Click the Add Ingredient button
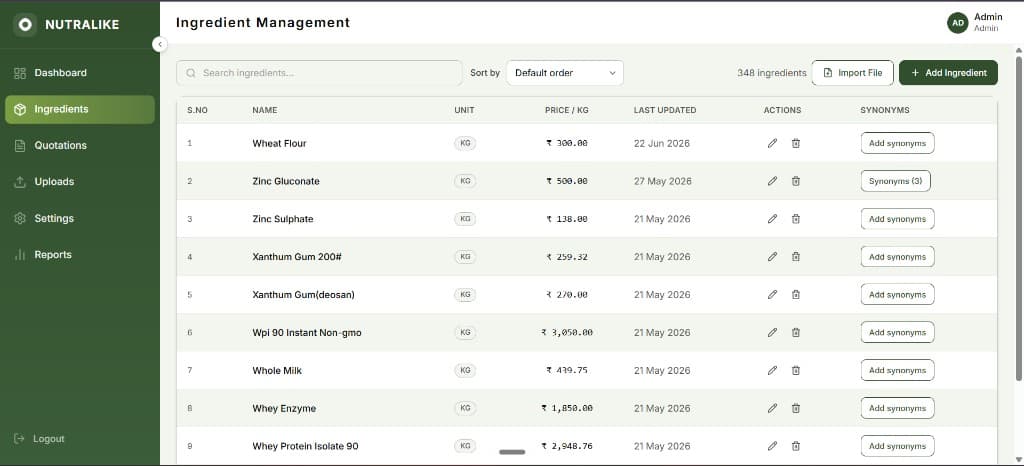The image size is (1024, 466). 948,72
